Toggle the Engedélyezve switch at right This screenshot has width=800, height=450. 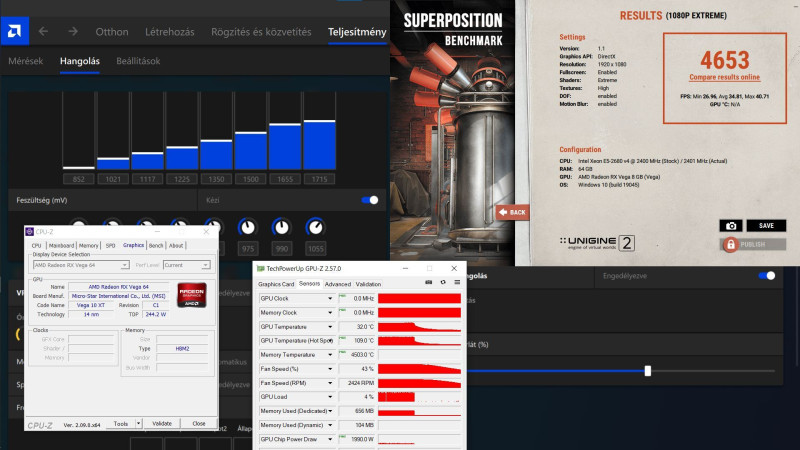click(x=767, y=276)
